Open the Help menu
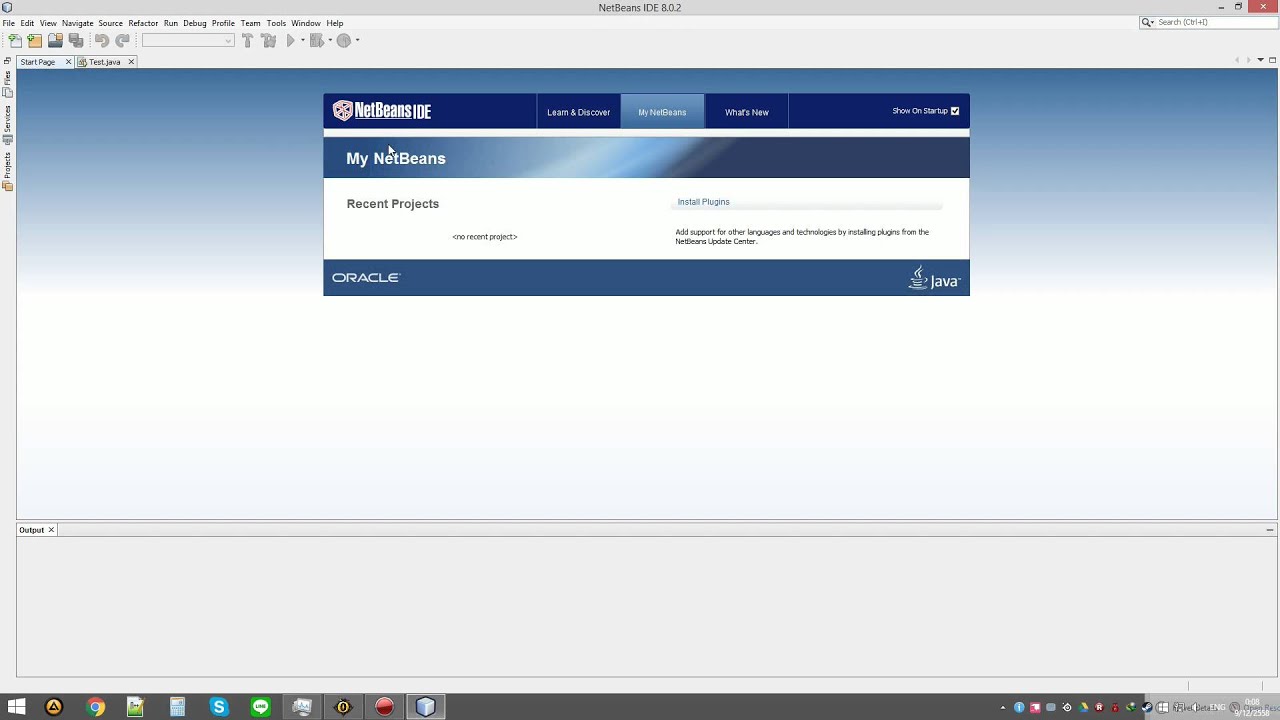 click(x=335, y=23)
